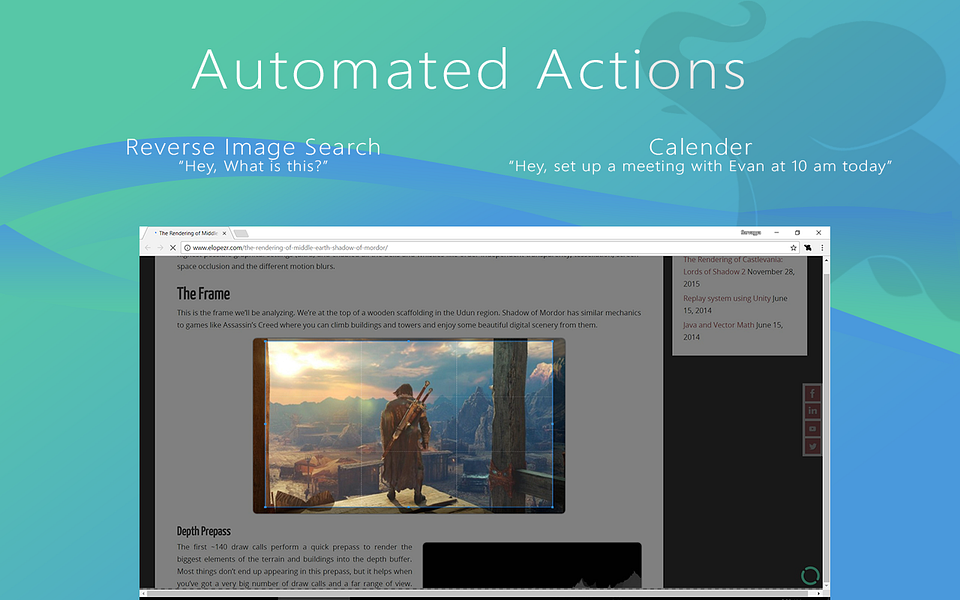
Task: Select The Rendering of Middle-earth browser tab
Action: coord(187,233)
